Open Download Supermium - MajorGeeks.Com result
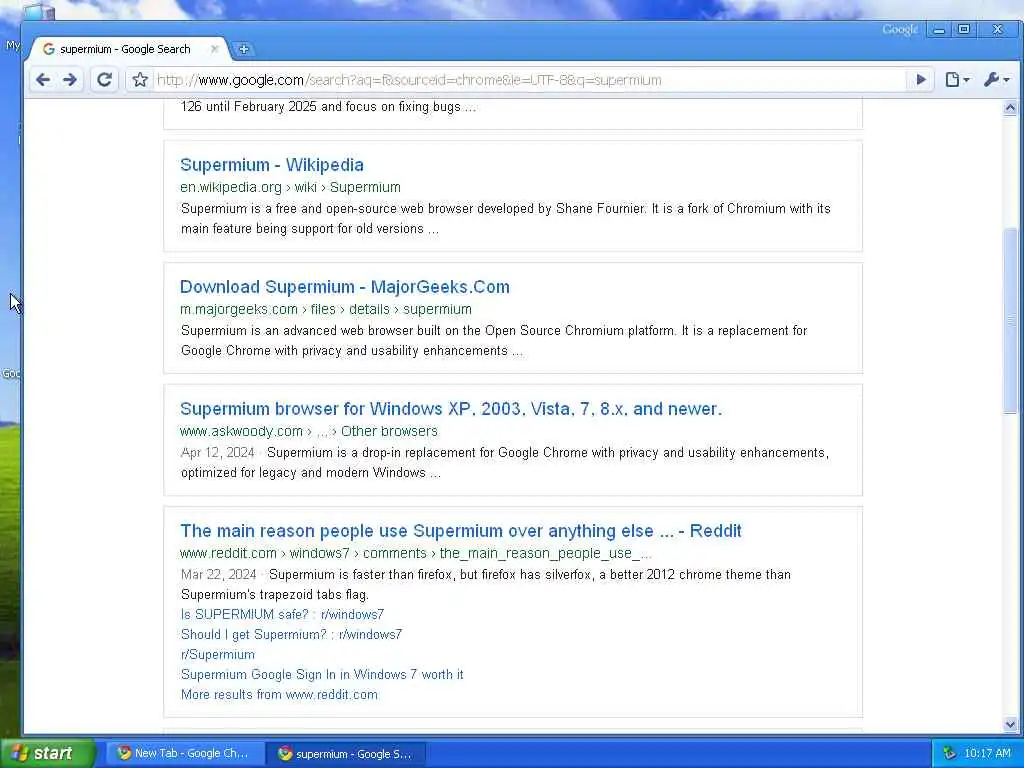This screenshot has height=768, width=1024. click(x=345, y=287)
